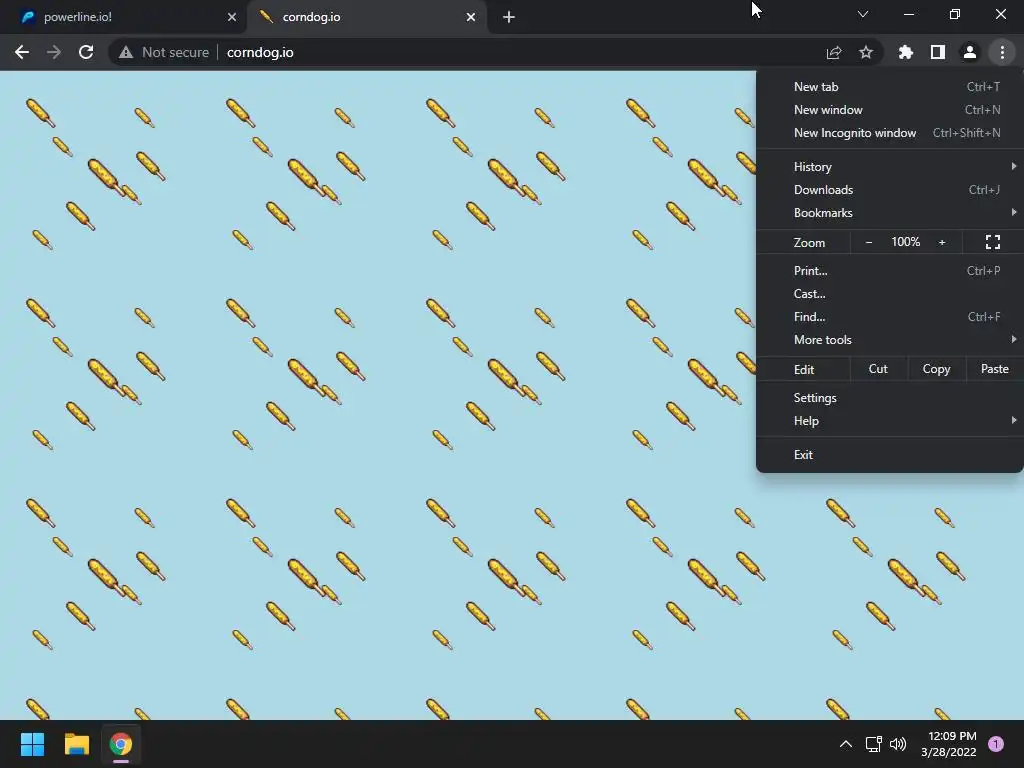Open the Chrome profile avatar

970,52
